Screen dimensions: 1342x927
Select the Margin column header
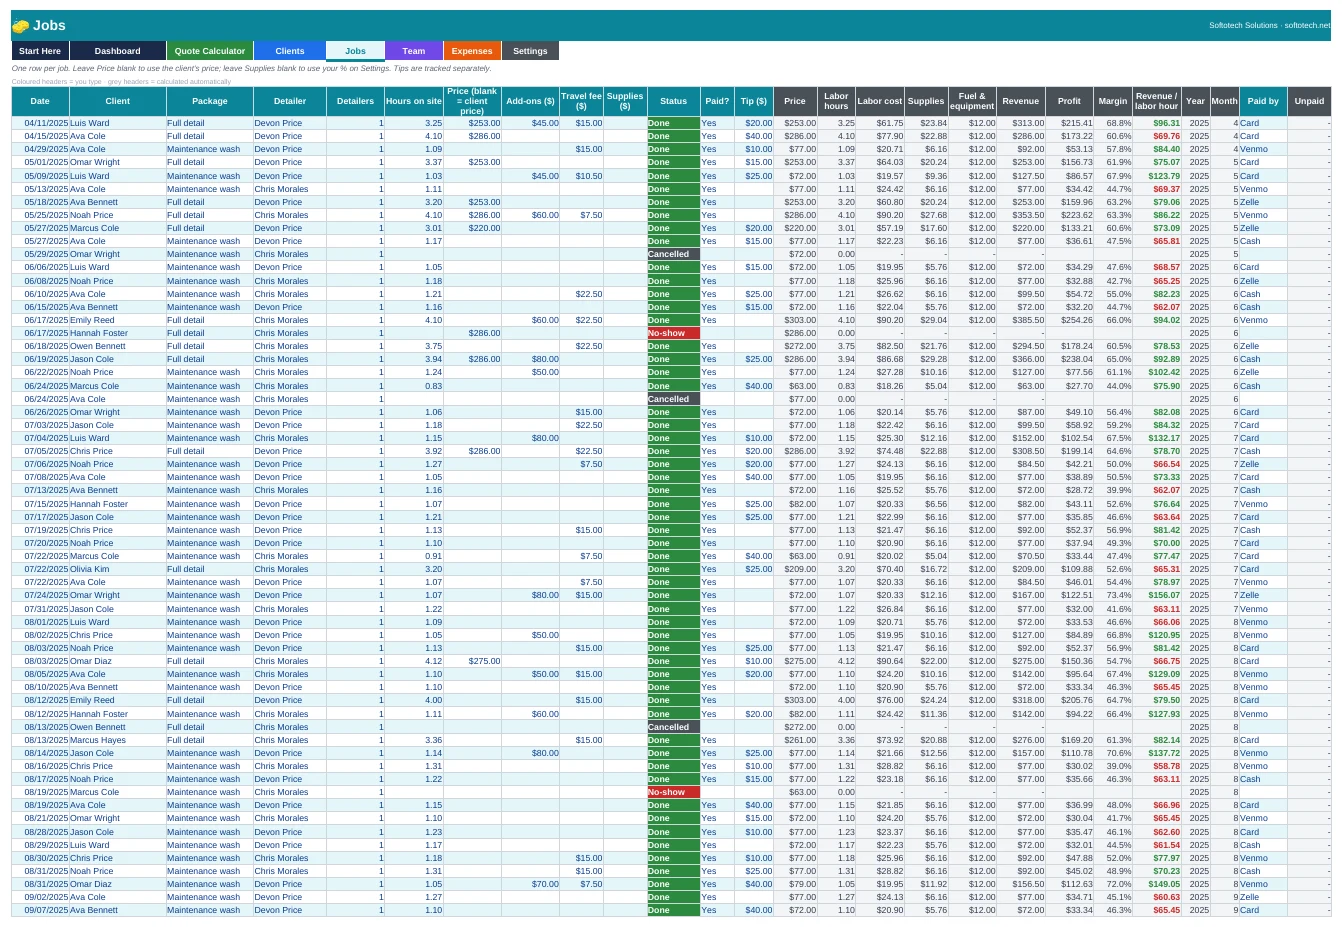[x=1113, y=101]
